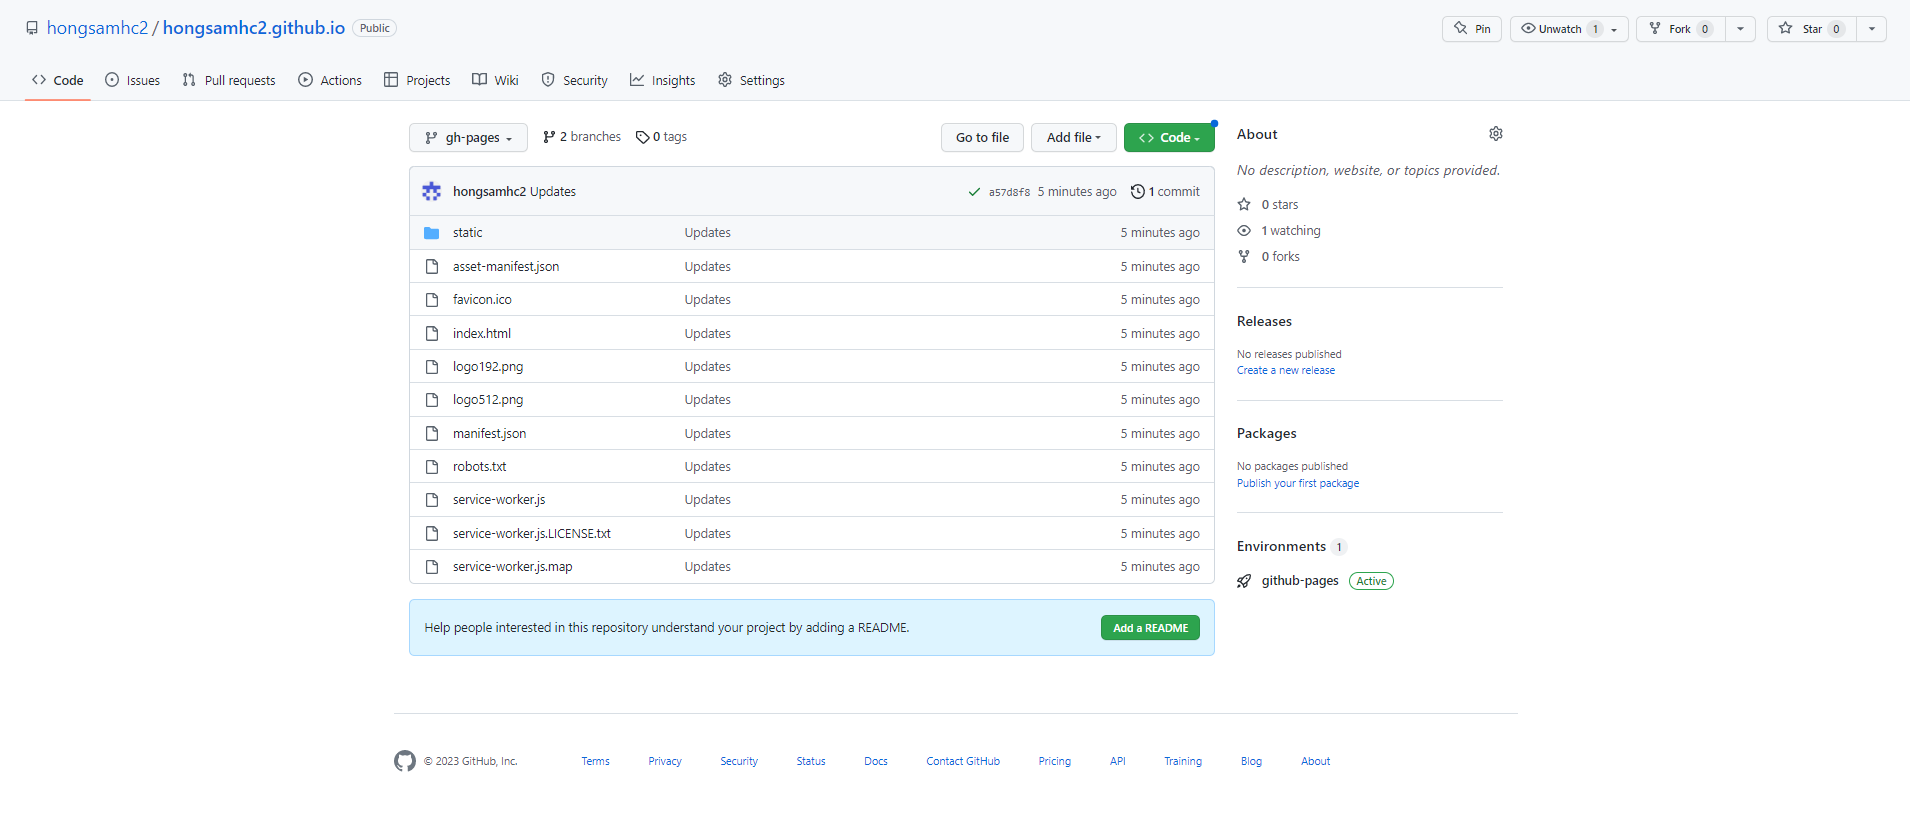Click the file icon next to favicon.ico
This screenshot has width=1910, height=832.
point(432,300)
